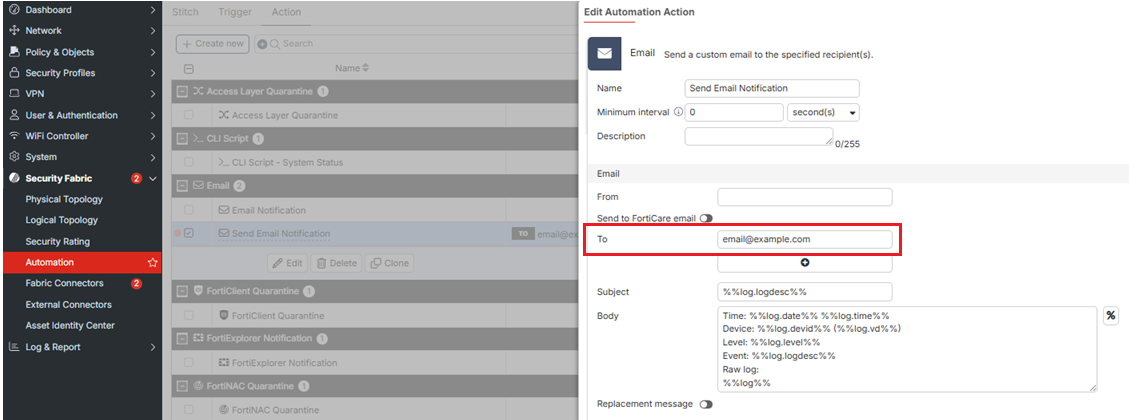This screenshot has height=420, width=1129.
Task: Click the Clone button
Action: point(390,263)
